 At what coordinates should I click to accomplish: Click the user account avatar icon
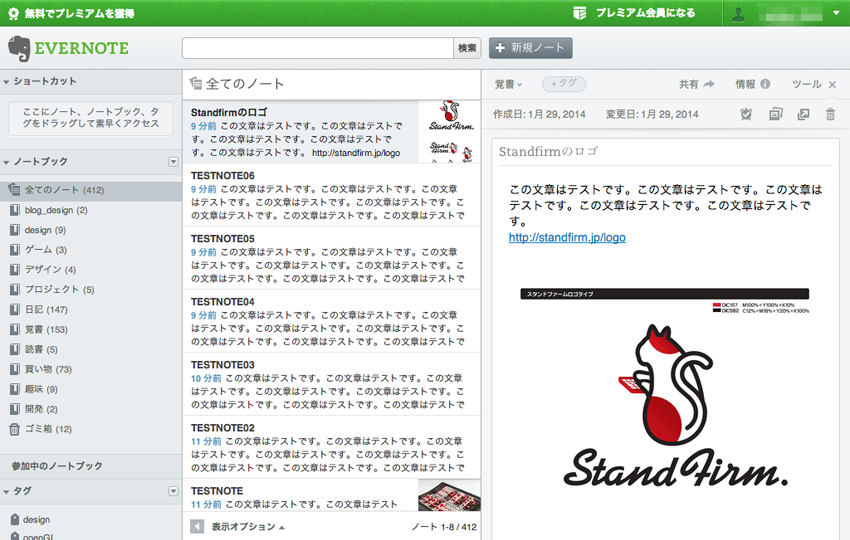(738, 14)
